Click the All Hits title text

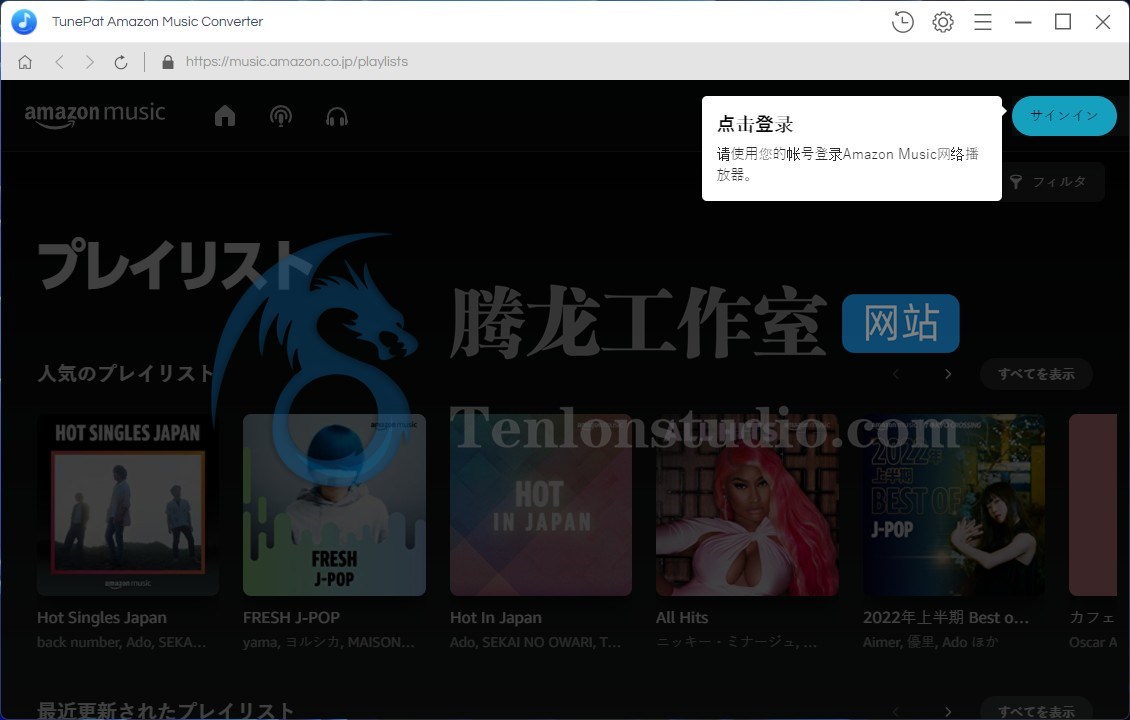coord(682,618)
